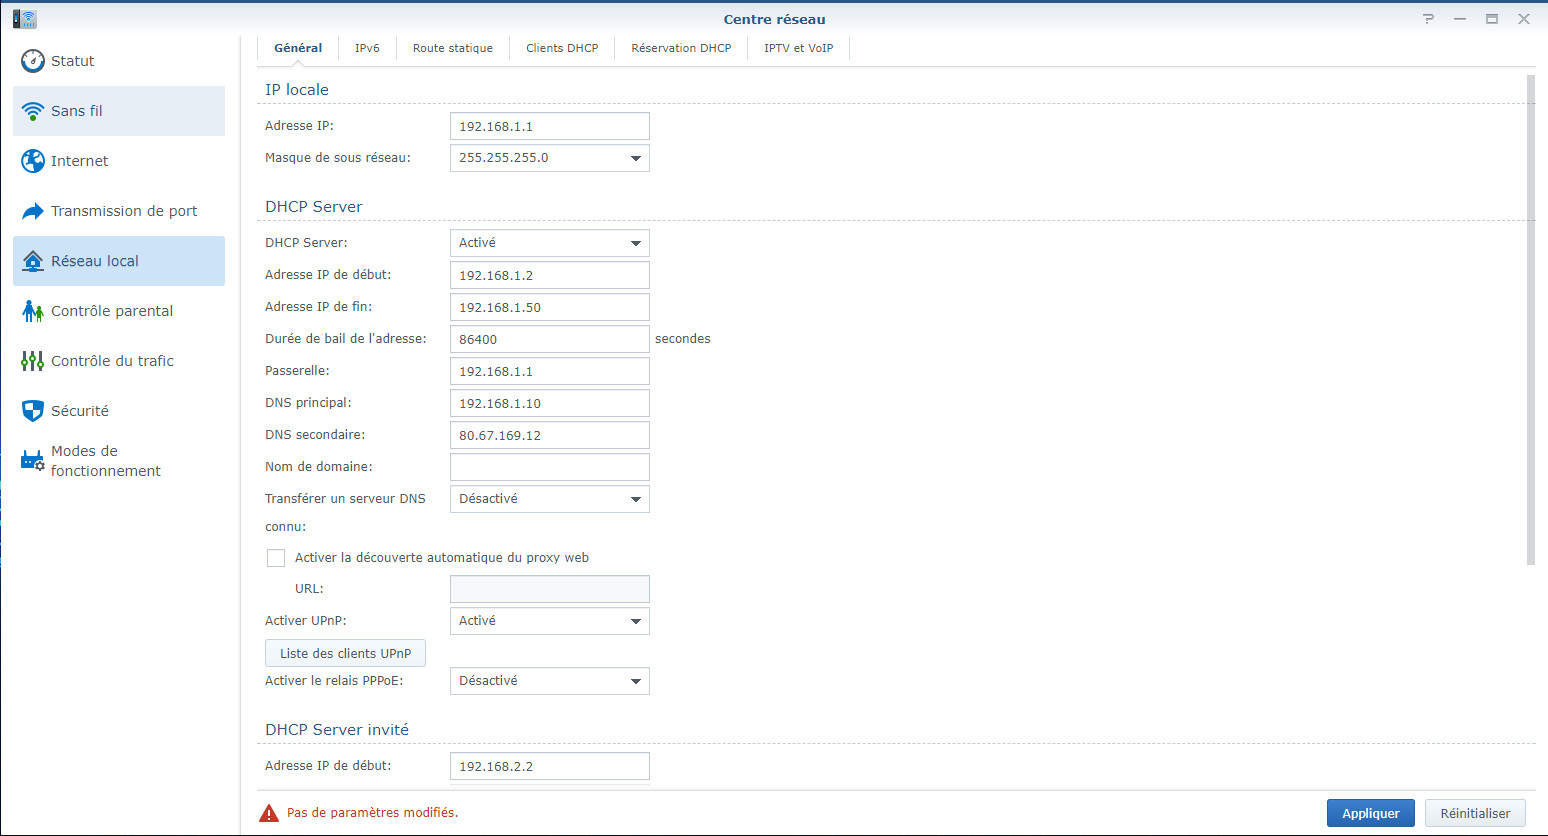
Task: Click the Réseau local house icon
Action: pyautogui.click(x=33, y=261)
